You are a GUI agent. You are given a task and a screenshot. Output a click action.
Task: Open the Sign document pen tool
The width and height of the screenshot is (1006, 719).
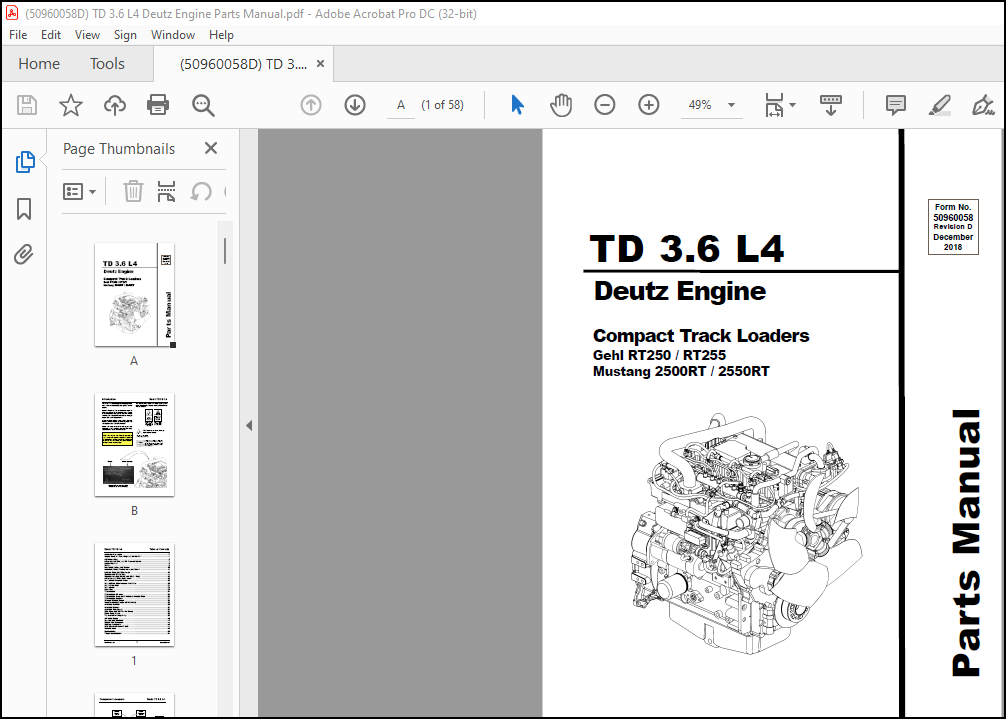pos(983,105)
